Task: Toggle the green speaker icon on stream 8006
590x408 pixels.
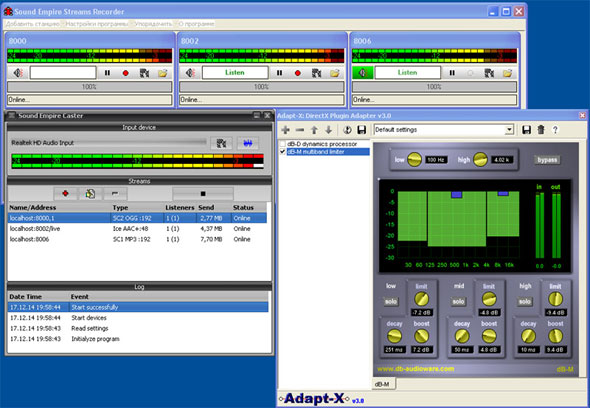Action: [362, 73]
